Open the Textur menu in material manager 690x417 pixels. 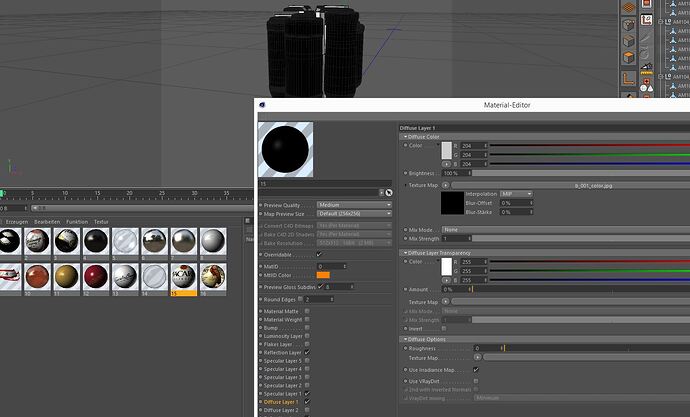[101, 222]
